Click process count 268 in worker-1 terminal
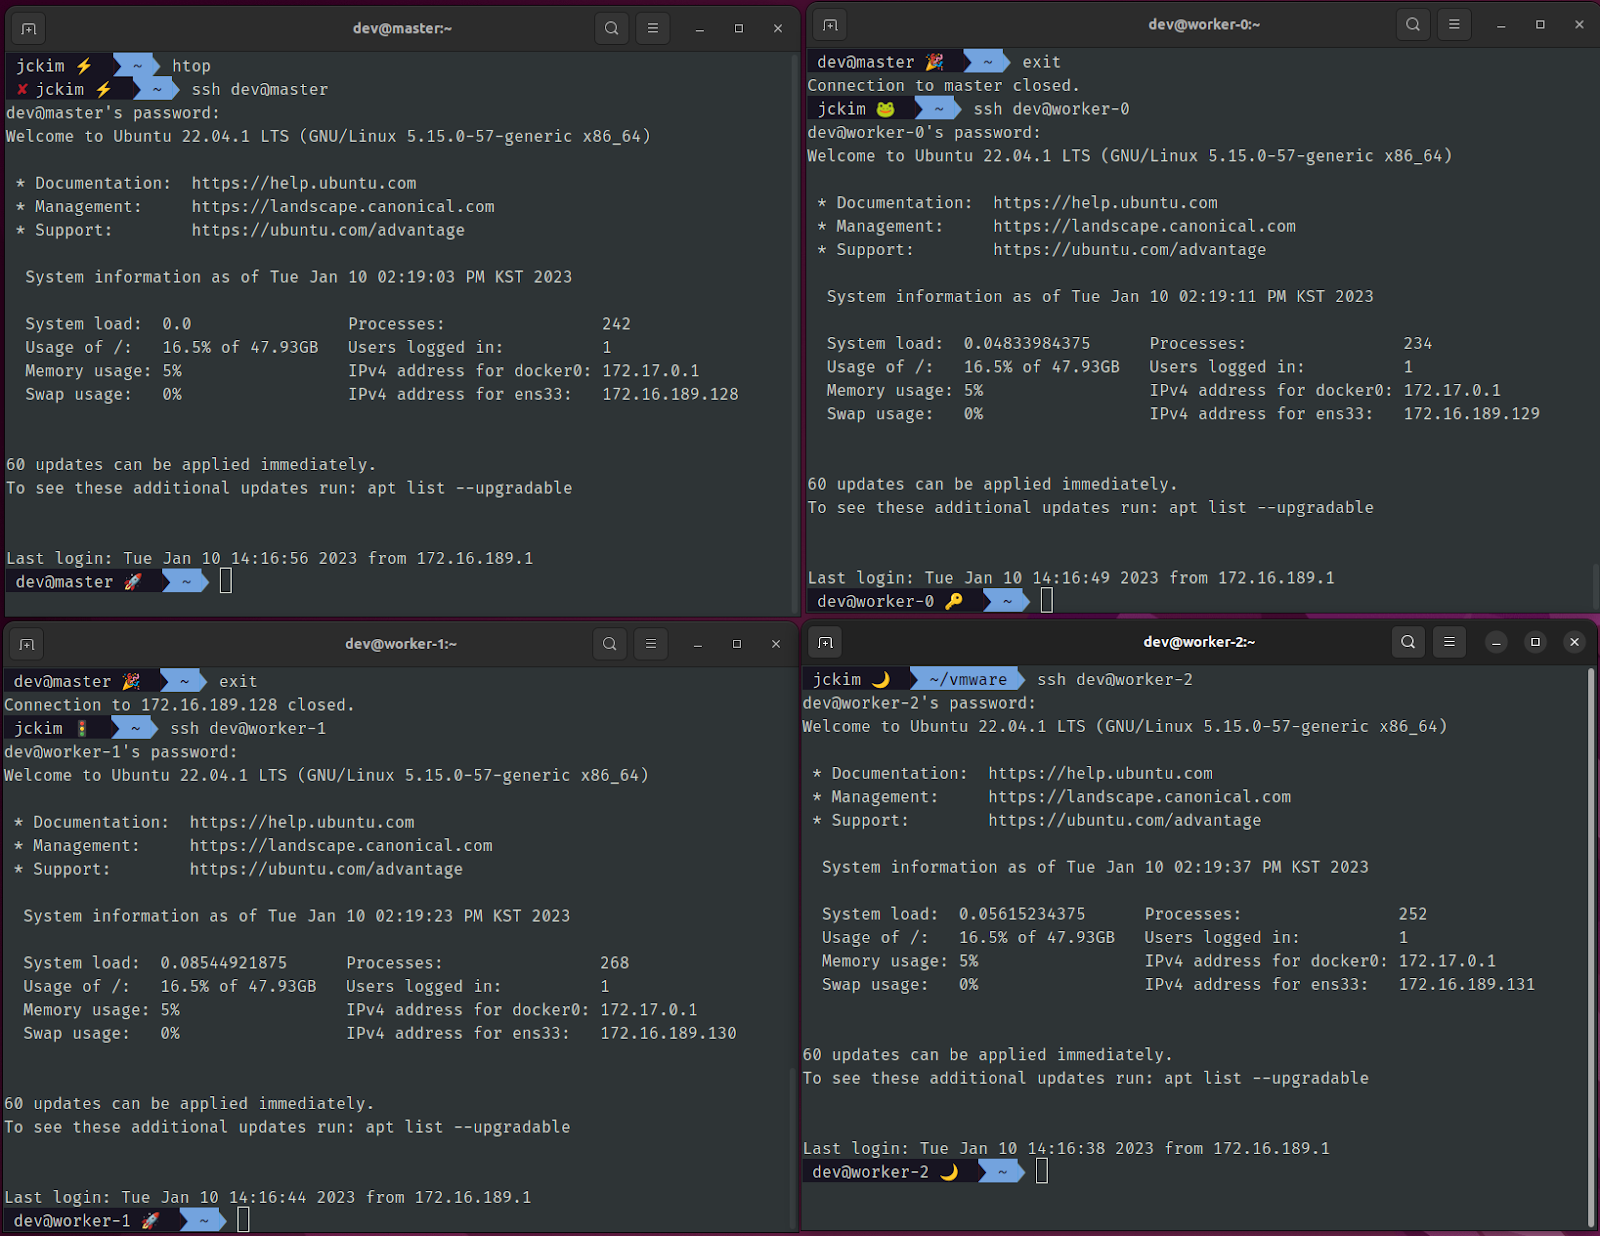This screenshot has height=1236, width=1600. click(614, 963)
